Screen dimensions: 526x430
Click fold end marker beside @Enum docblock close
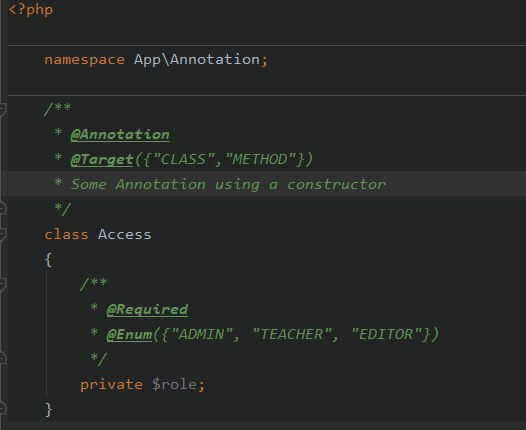click(x=3, y=358)
